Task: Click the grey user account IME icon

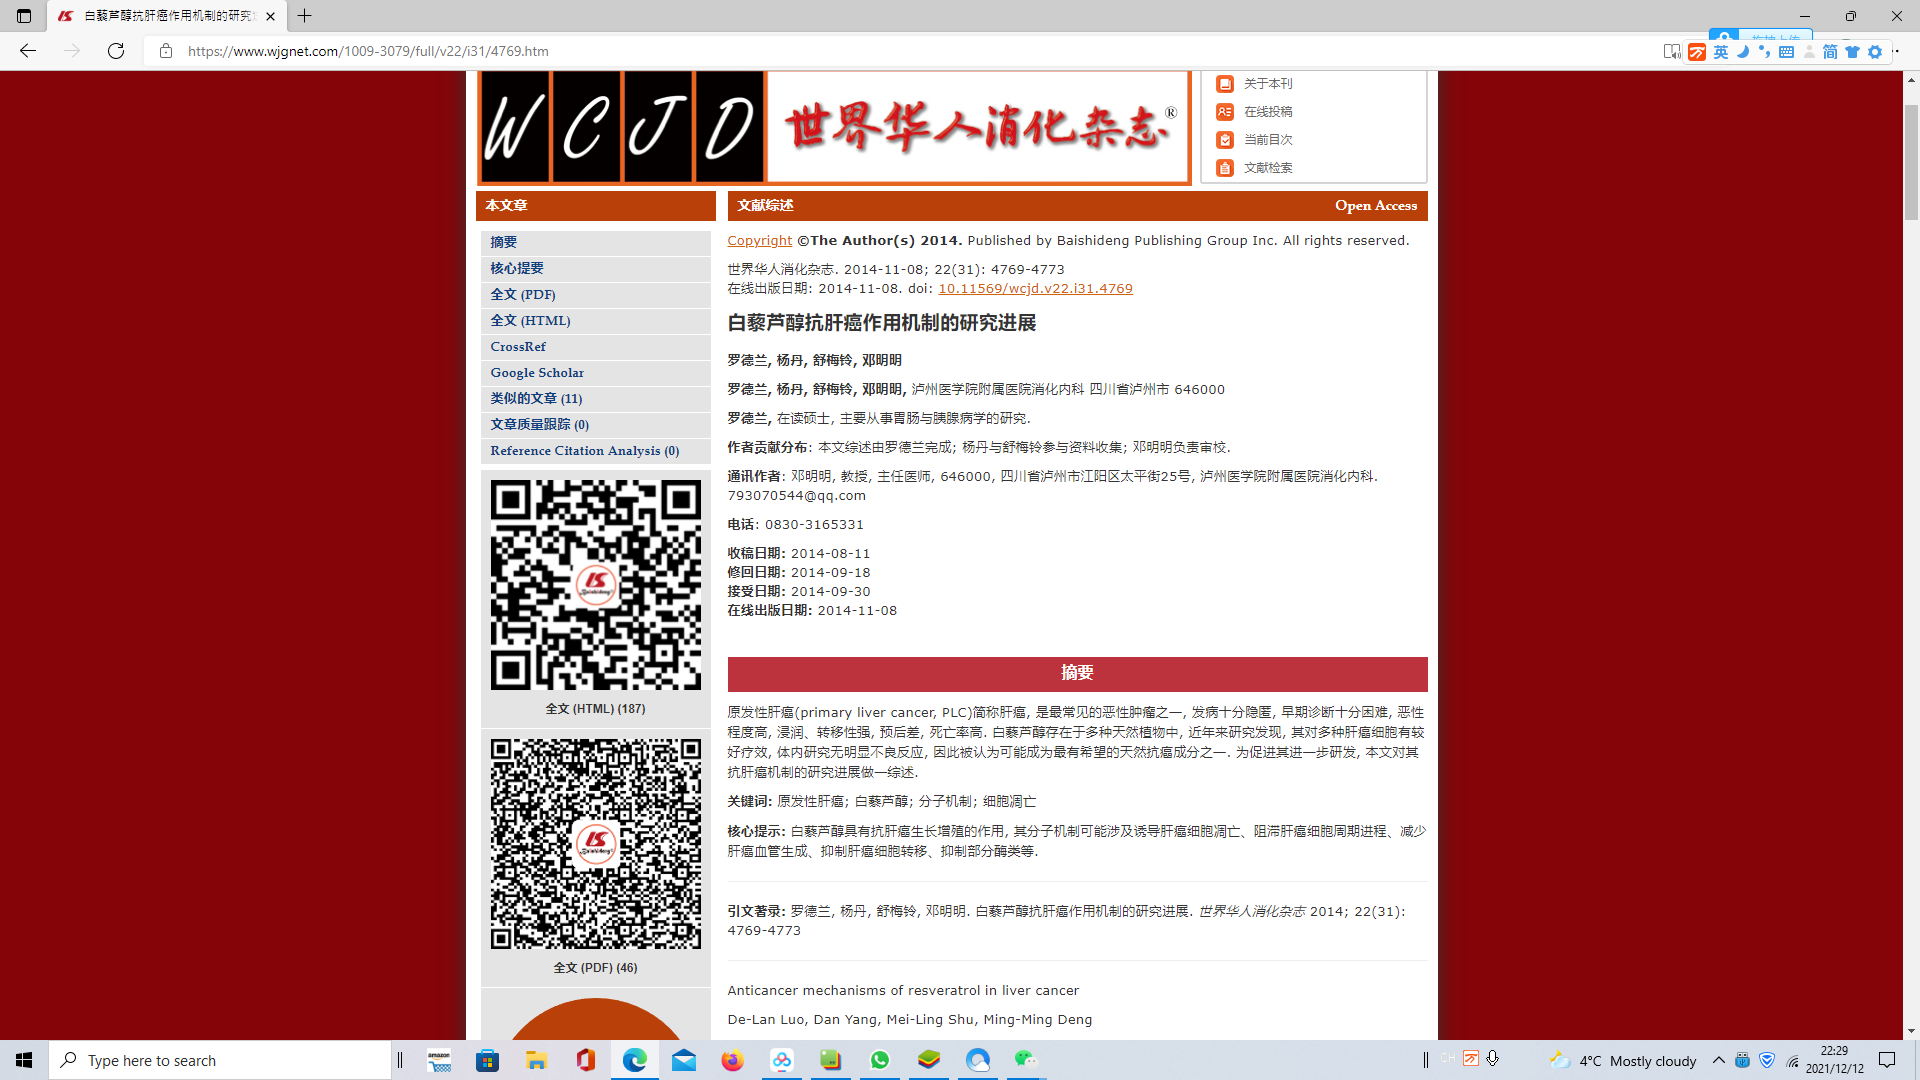Action: coord(1809,52)
